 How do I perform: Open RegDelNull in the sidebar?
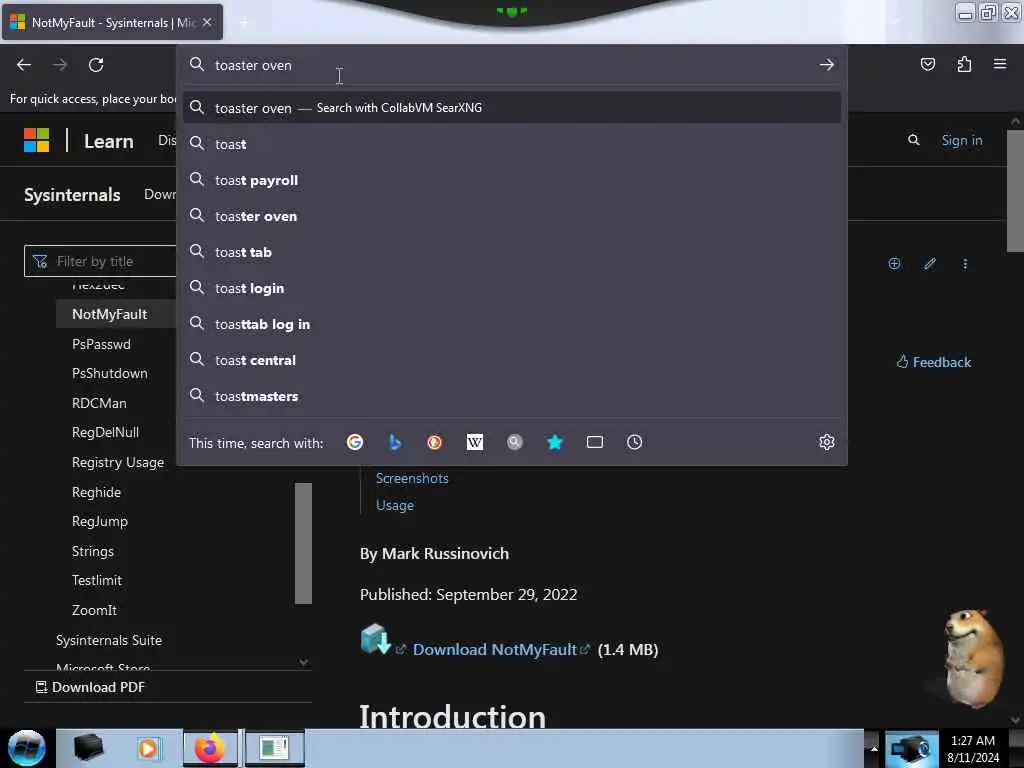(x=105, y=432)
